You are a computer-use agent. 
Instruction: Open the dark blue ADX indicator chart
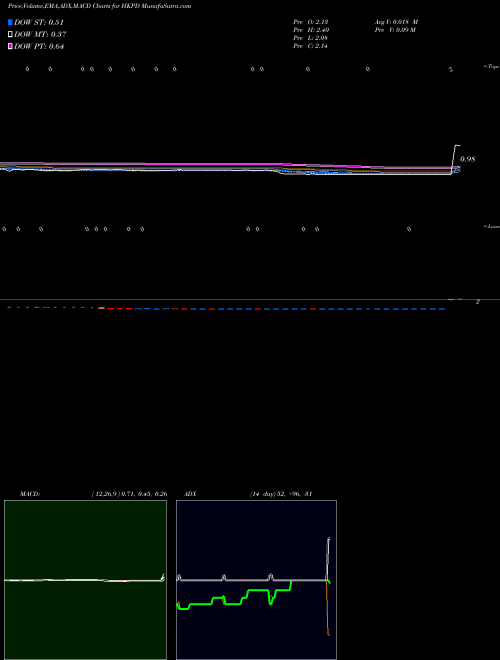[256, 580]
